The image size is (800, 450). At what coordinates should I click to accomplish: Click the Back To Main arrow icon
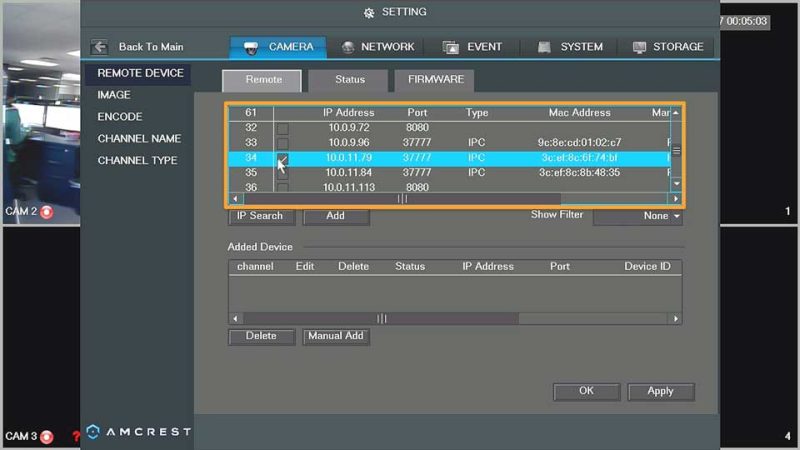99,47
